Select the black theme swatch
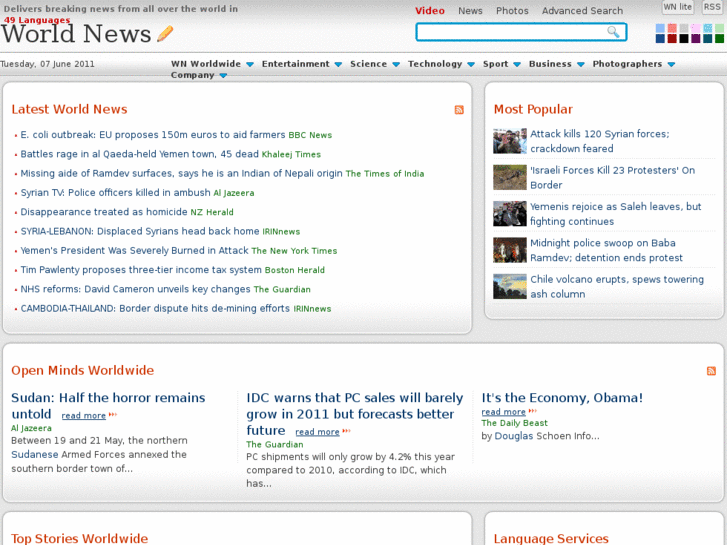Image resolution: width=727 pixels, height=545 pixels. coord(684,38)
